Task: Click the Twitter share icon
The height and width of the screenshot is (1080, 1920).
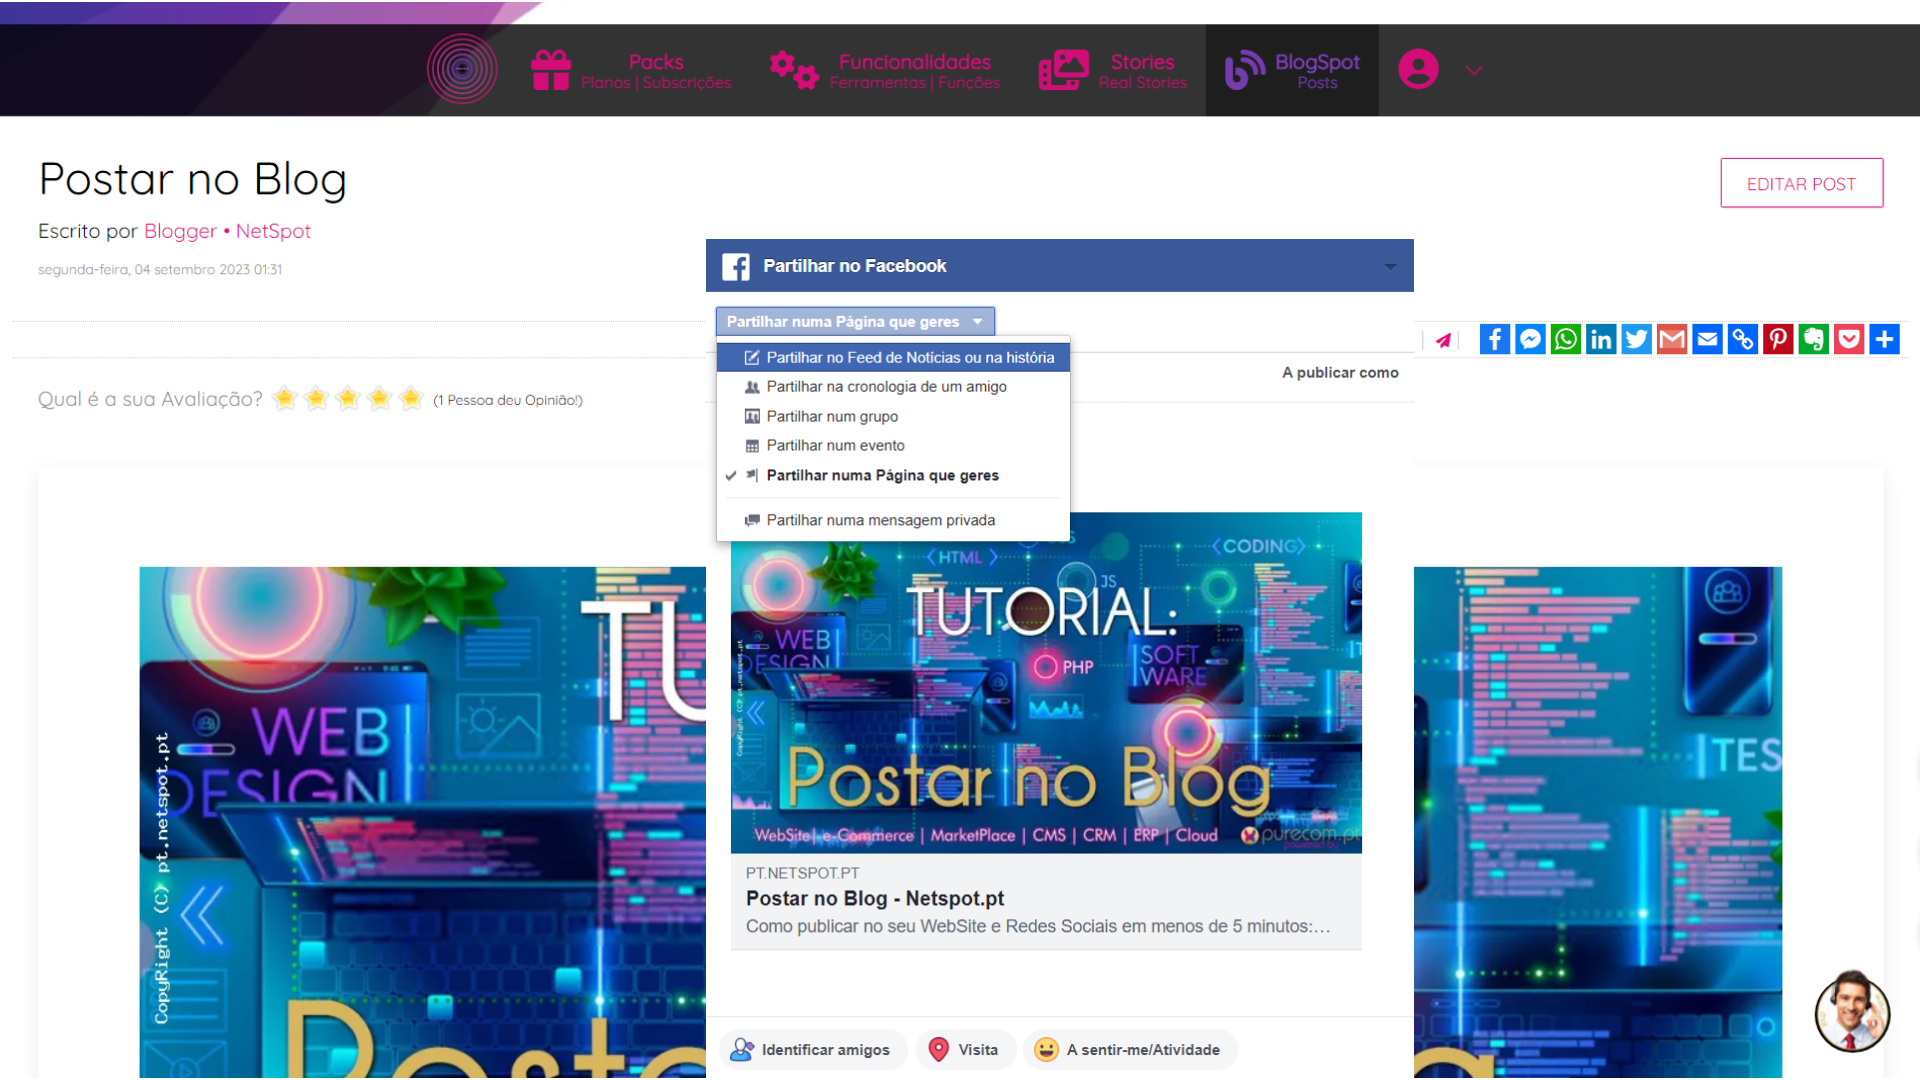Action: tap(1636, 339)
